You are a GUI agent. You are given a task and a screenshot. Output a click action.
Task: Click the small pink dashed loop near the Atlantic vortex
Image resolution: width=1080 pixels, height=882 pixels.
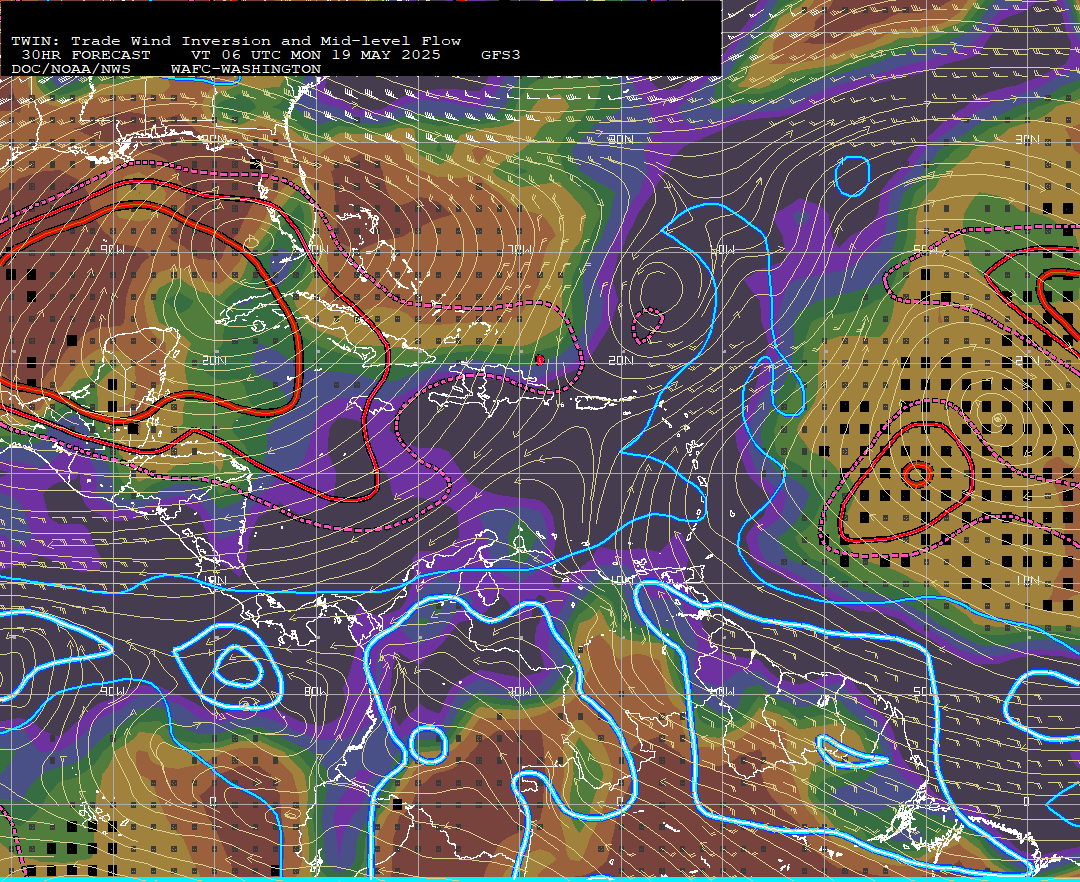pyautogui.click(x=647, y=326)
